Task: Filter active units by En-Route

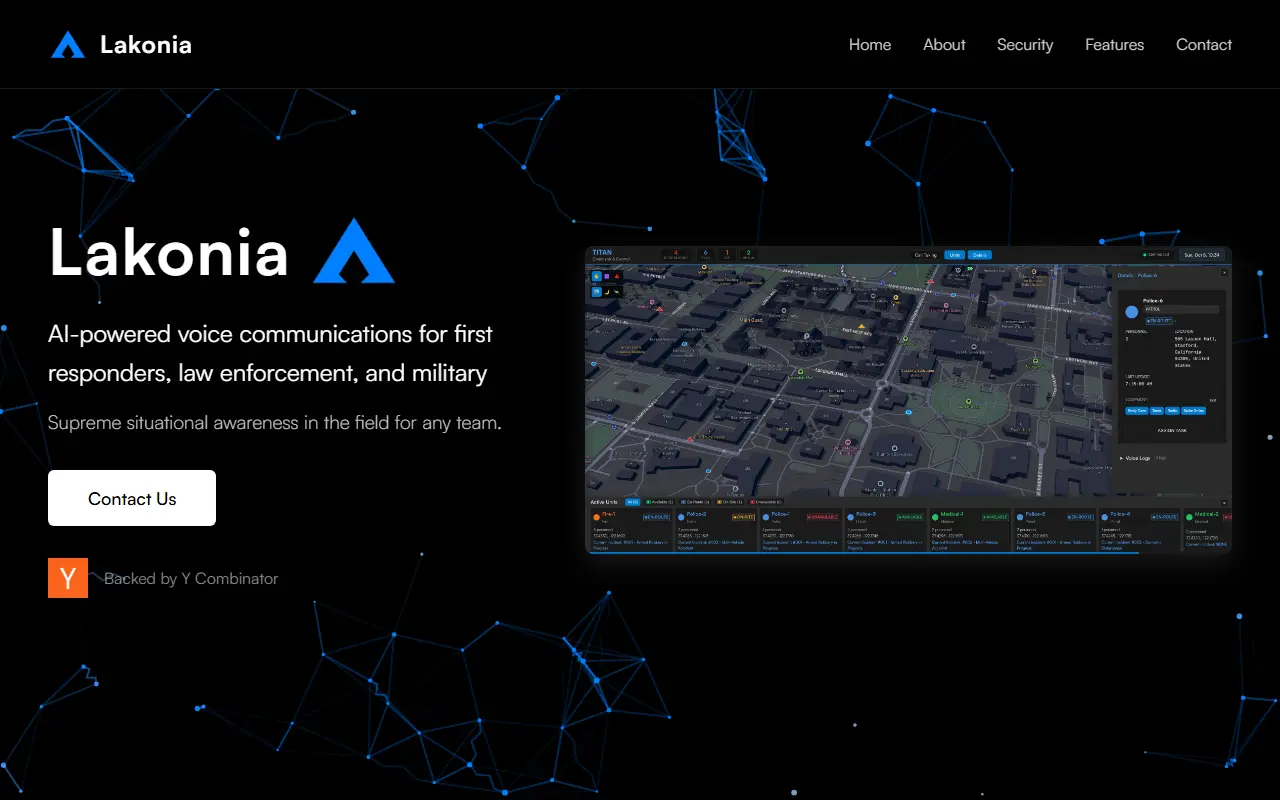Action: (x=695, y=502)
